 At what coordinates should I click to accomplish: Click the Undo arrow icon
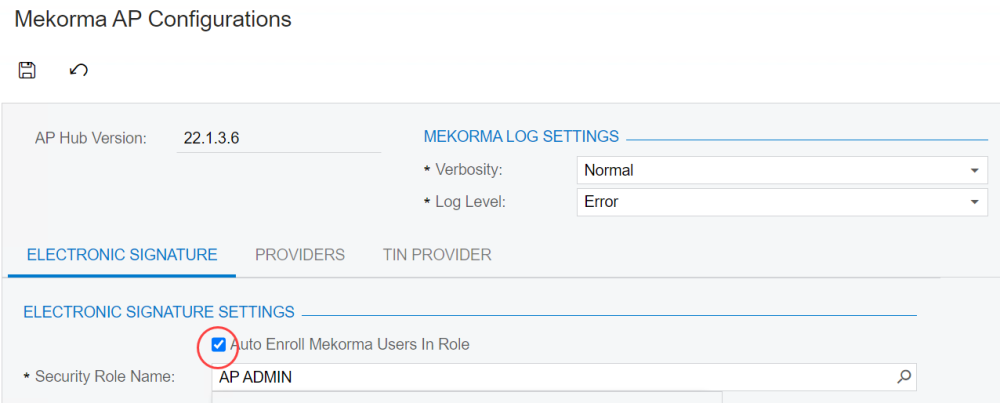click(x=78, y=70)
